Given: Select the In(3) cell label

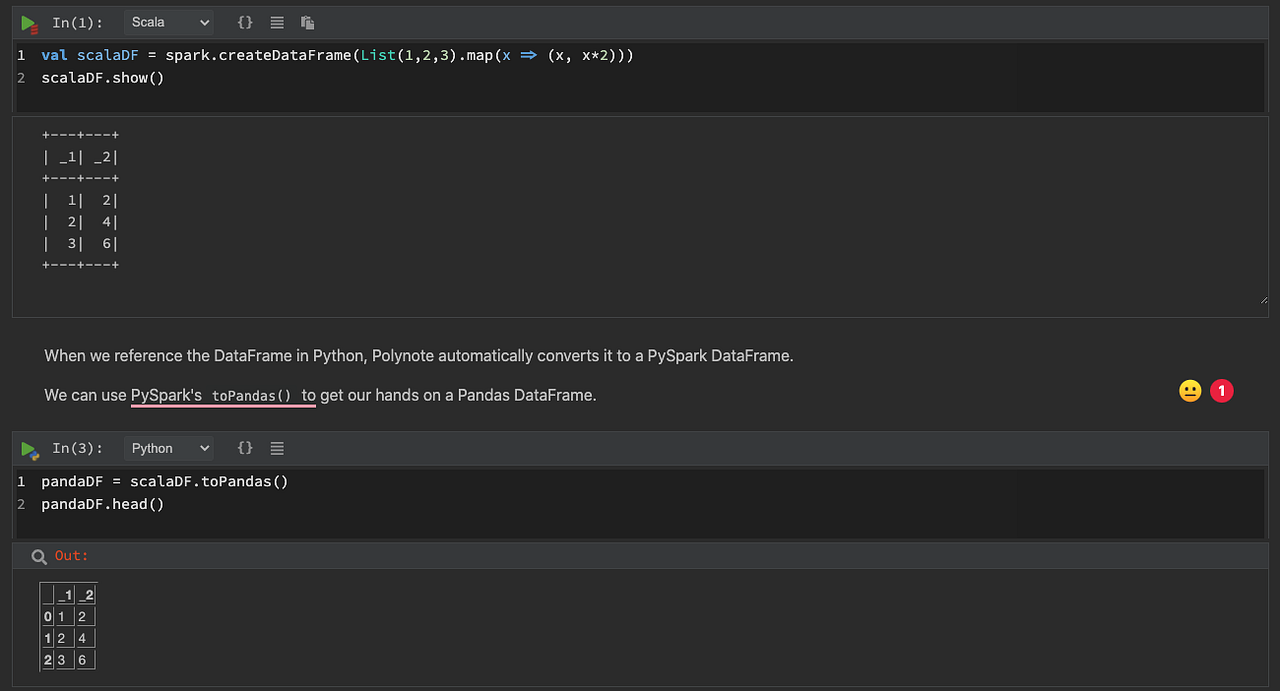Looking at the screenshot, I should [x=77, y=447].
